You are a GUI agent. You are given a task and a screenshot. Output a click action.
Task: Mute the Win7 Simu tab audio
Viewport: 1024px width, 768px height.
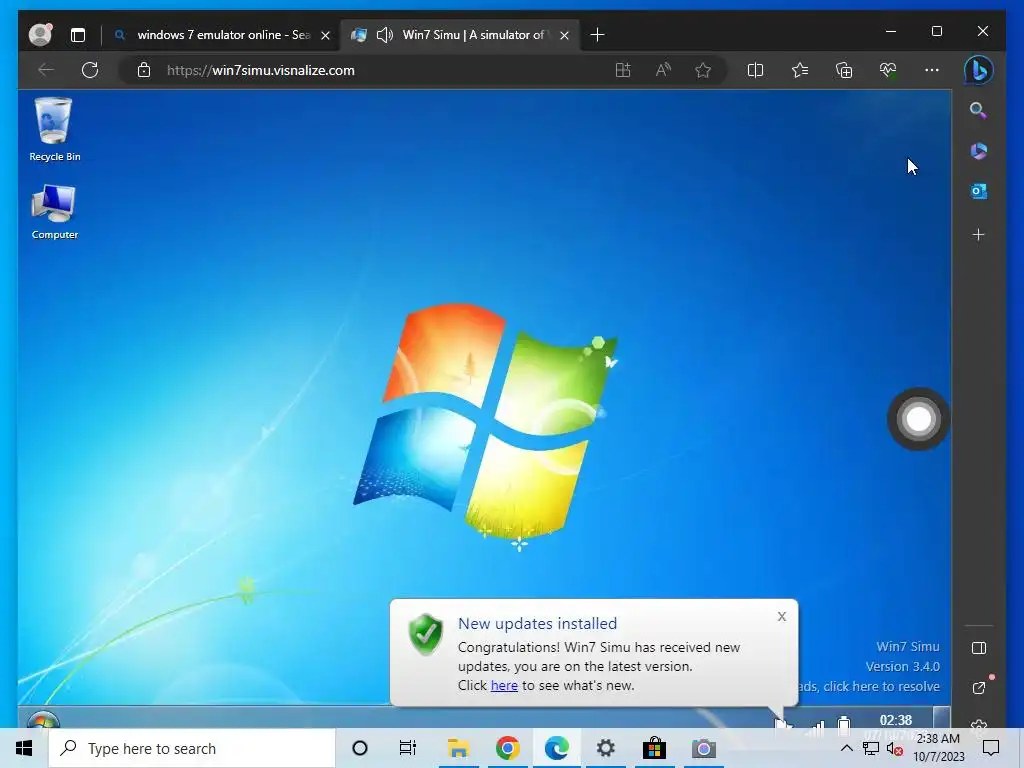tap(385, 35)
